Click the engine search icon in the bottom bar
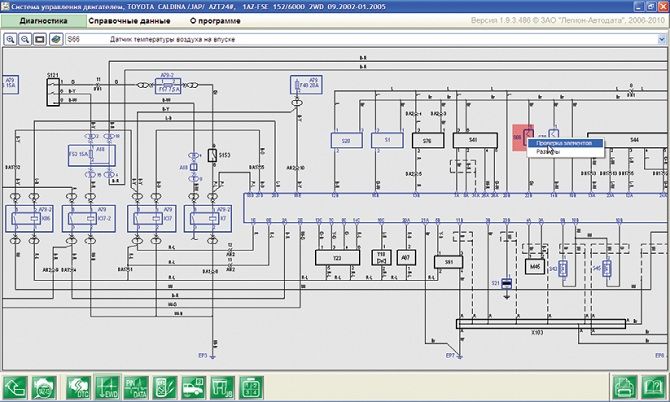Image resolution: width=670 pixels, height=402 pixels. (44, 387)
